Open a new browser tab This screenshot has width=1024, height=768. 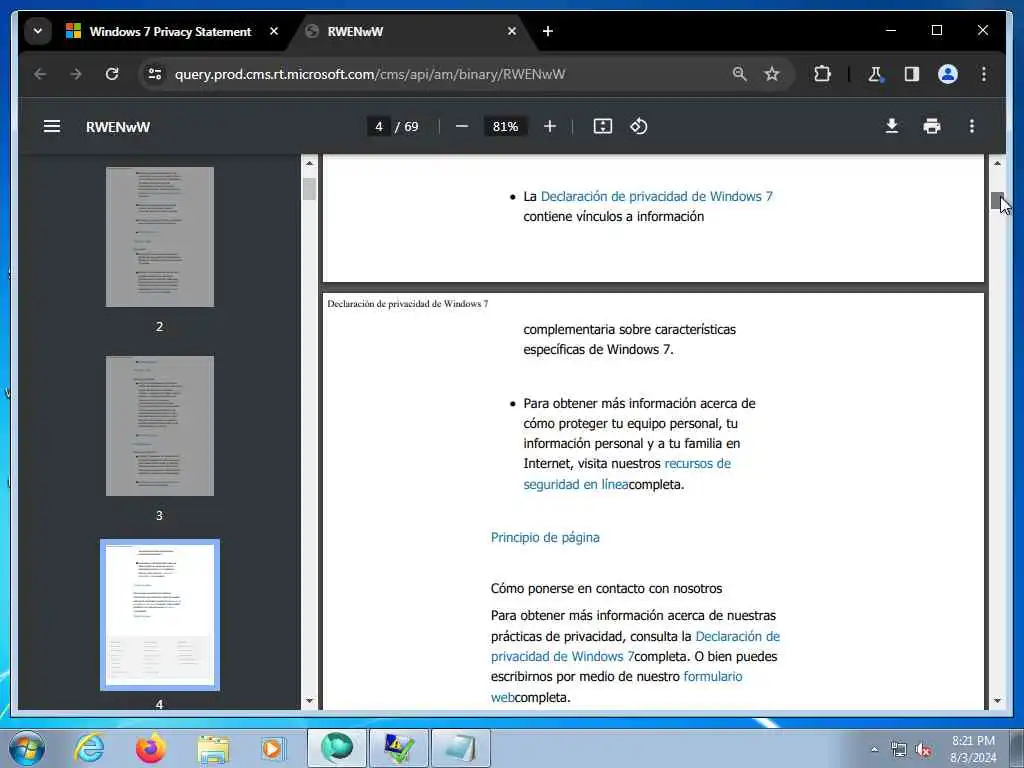548,31
